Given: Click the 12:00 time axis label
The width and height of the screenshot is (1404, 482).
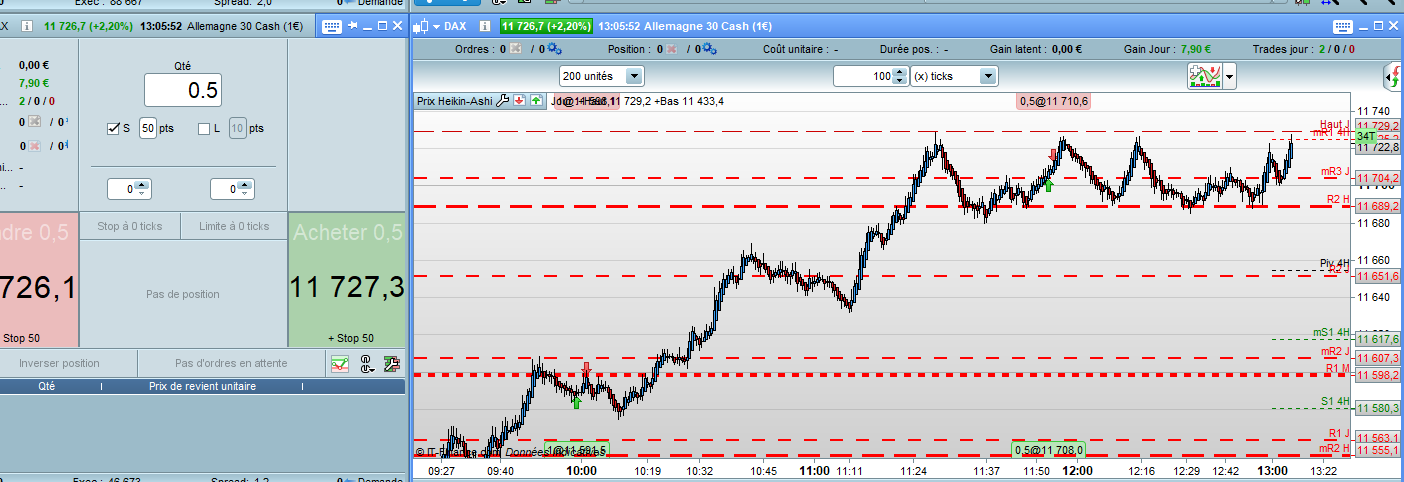Looking at the screenshot, I should click(x=1077, y=470).
